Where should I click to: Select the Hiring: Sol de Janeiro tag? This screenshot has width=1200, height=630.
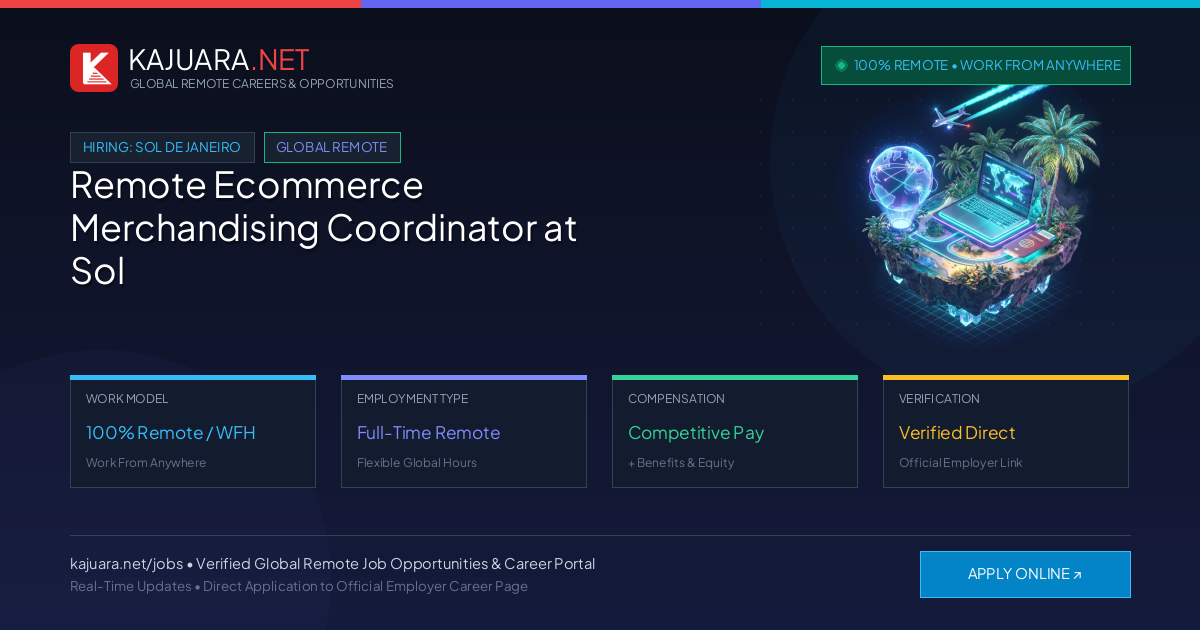pyautogui.click(x=162, y=147)
